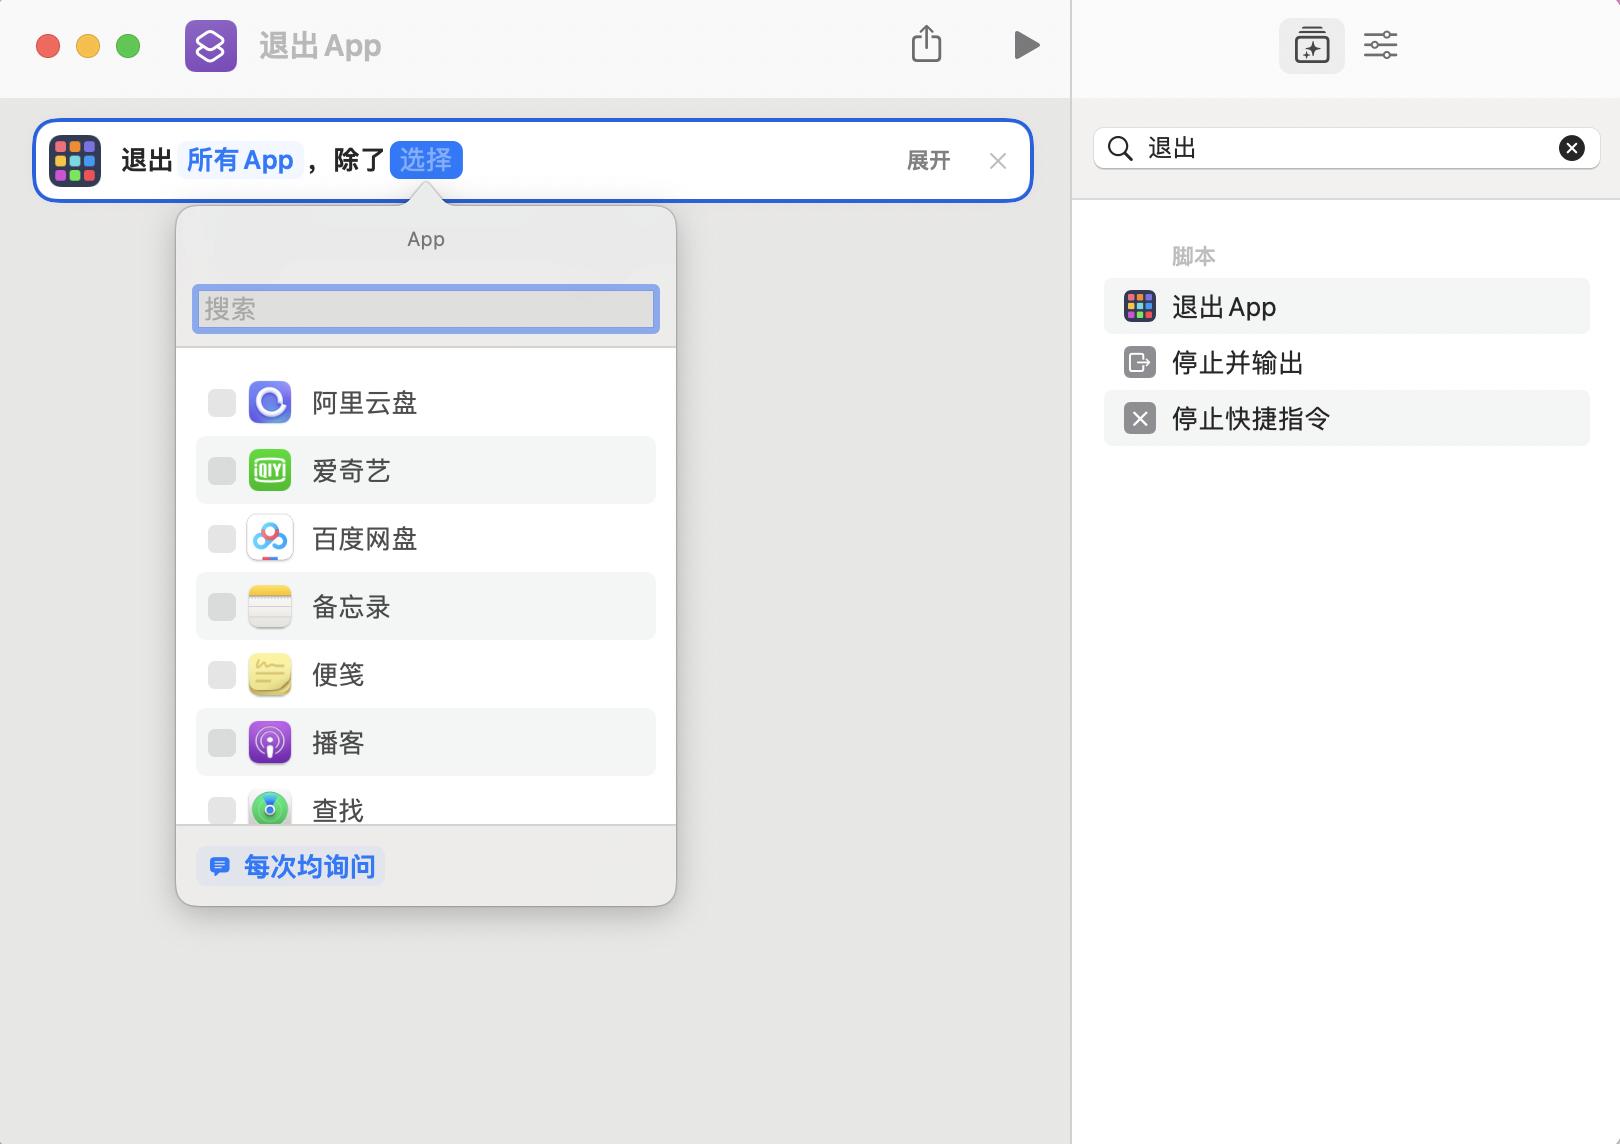
Task: Click the Run shortcut play icon
Action: click(1028, 45)
